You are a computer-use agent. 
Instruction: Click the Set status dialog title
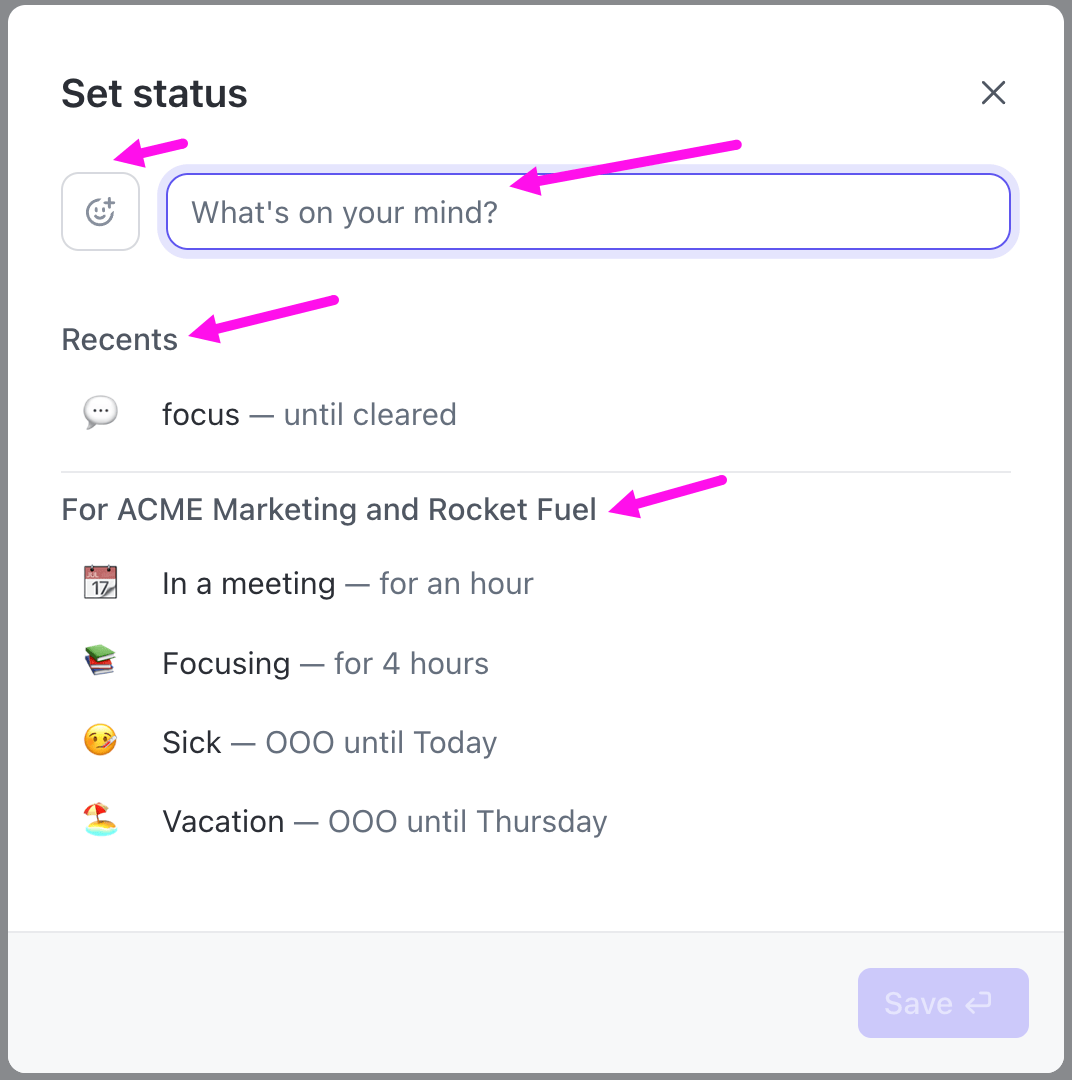point(154,92)
